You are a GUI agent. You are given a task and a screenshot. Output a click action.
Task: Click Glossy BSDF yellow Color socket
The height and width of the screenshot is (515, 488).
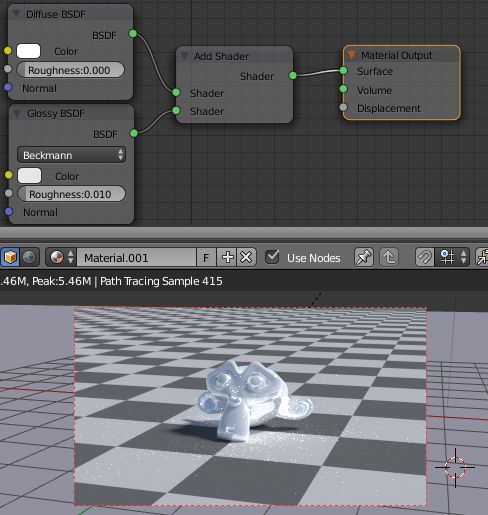(8, 175)
